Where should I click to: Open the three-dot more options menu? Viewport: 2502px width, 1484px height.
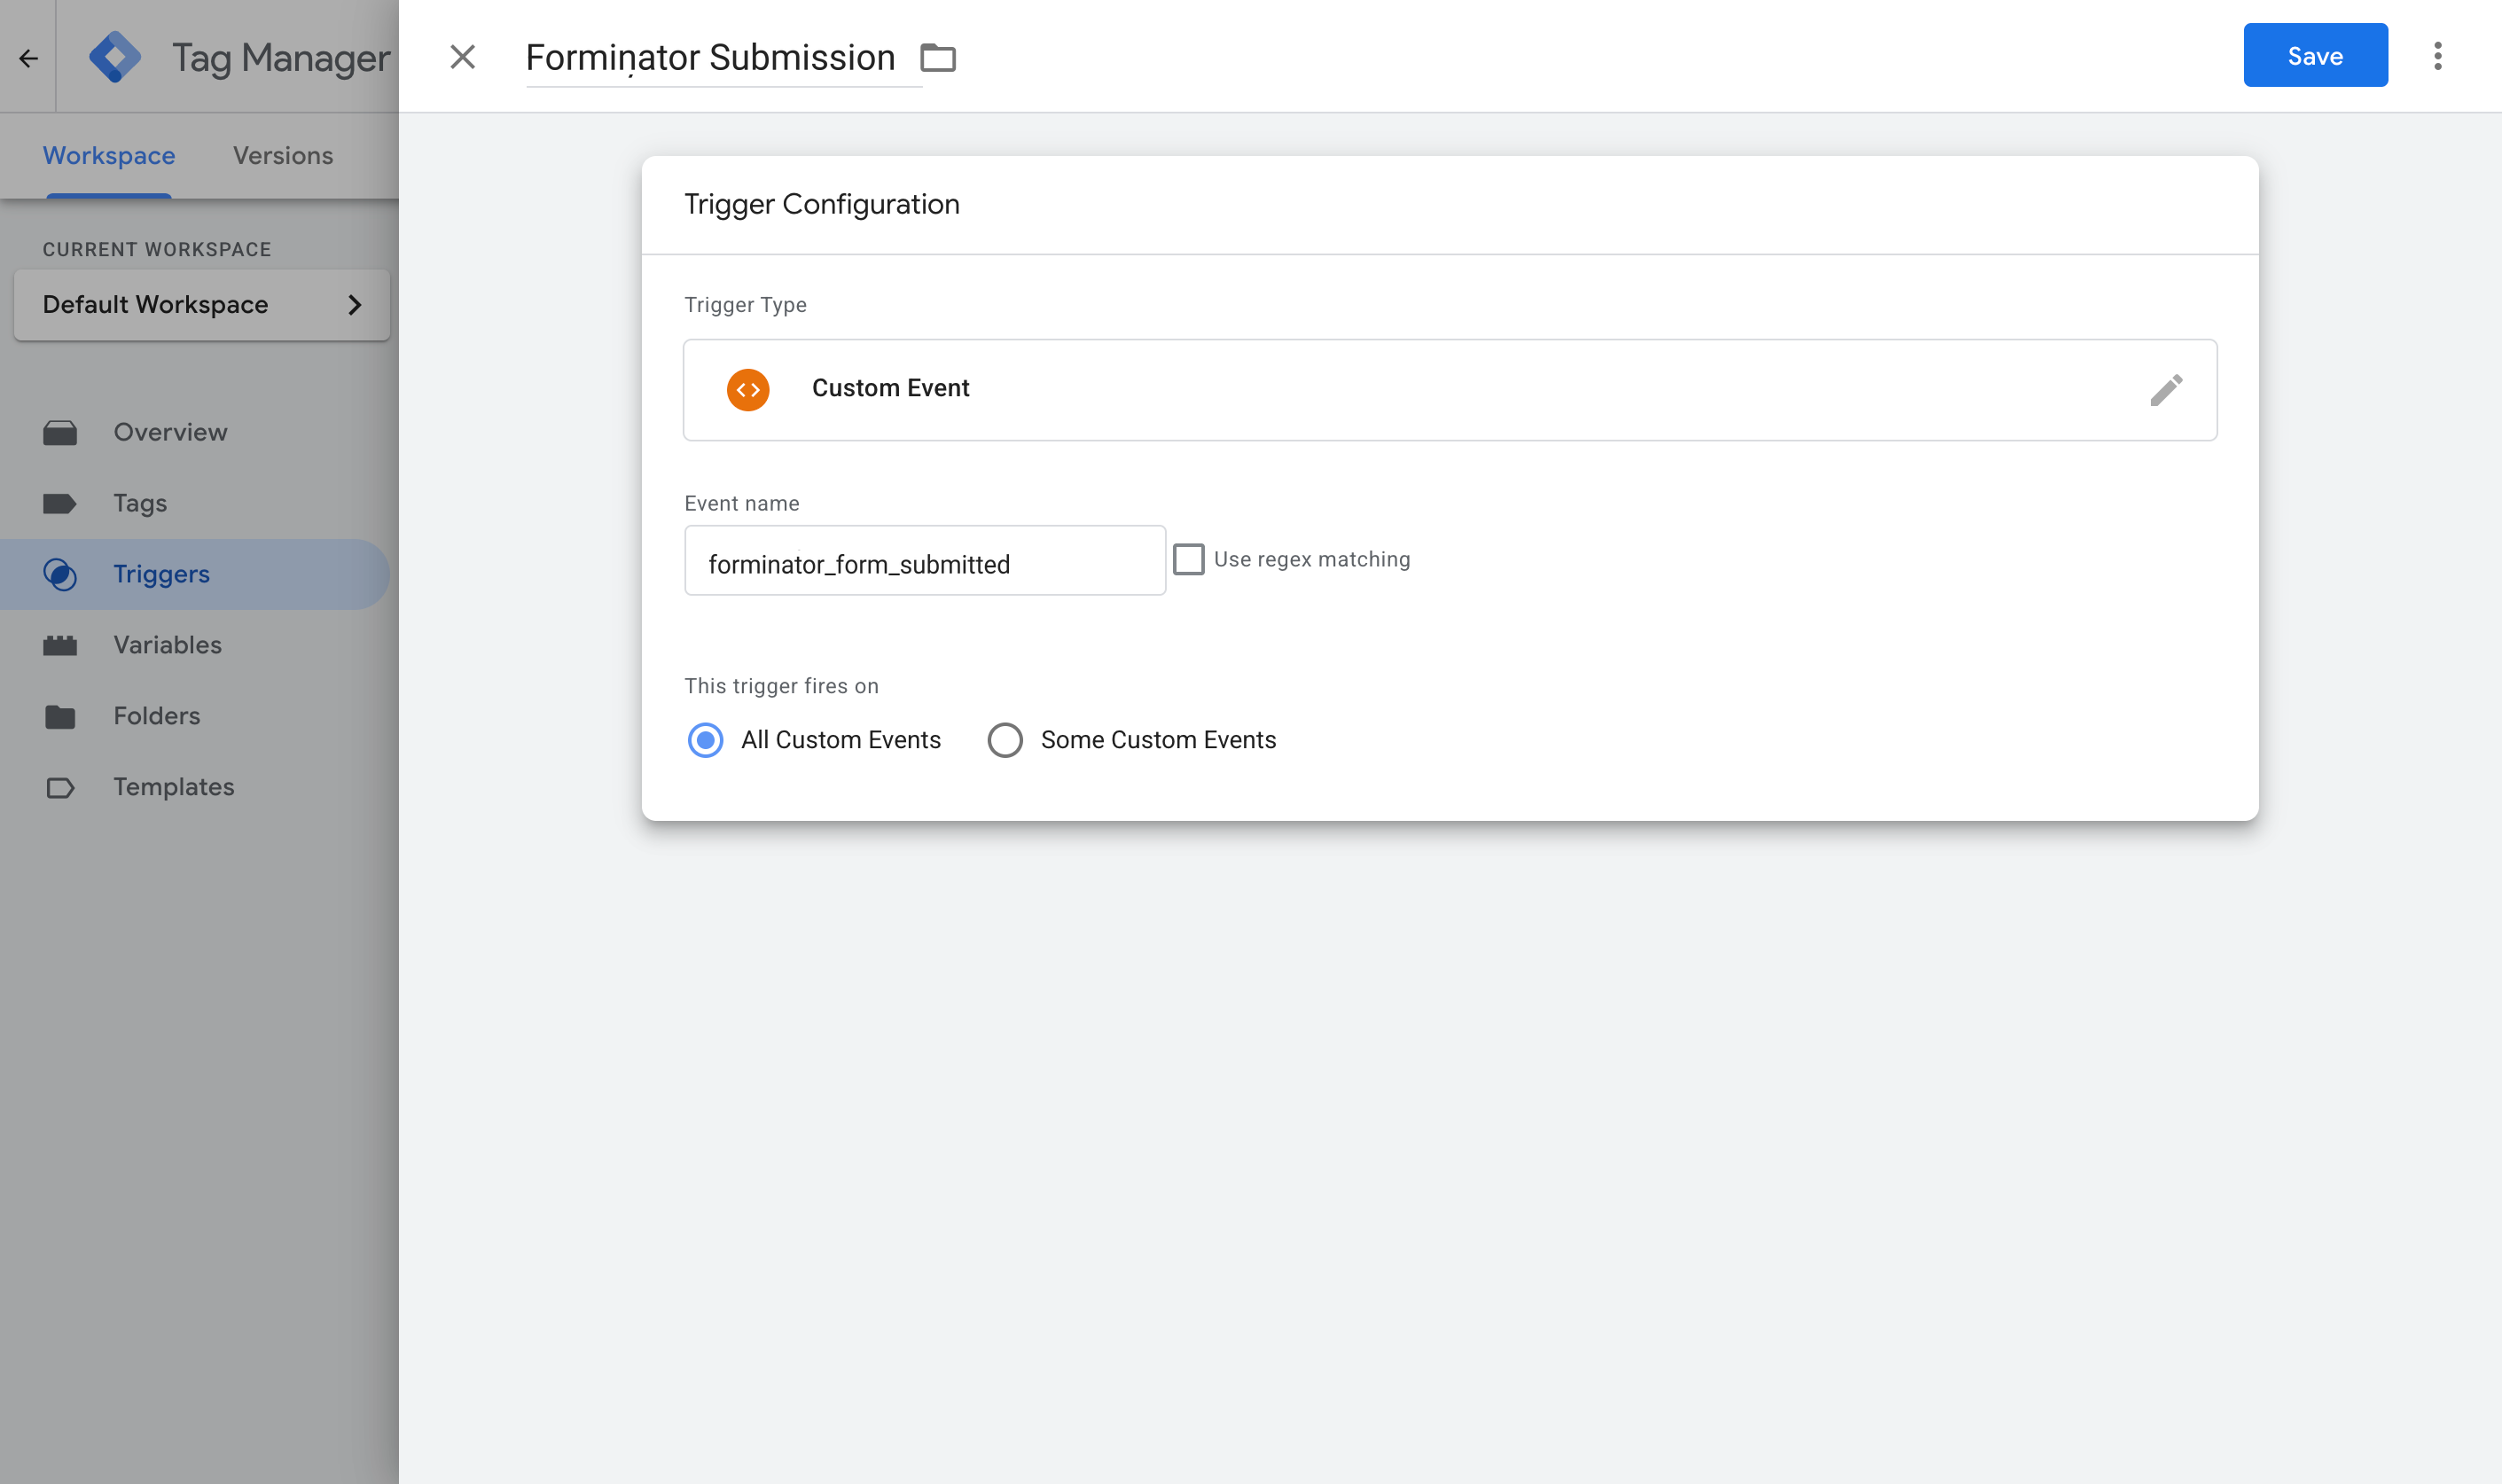tap(2437, 56)
